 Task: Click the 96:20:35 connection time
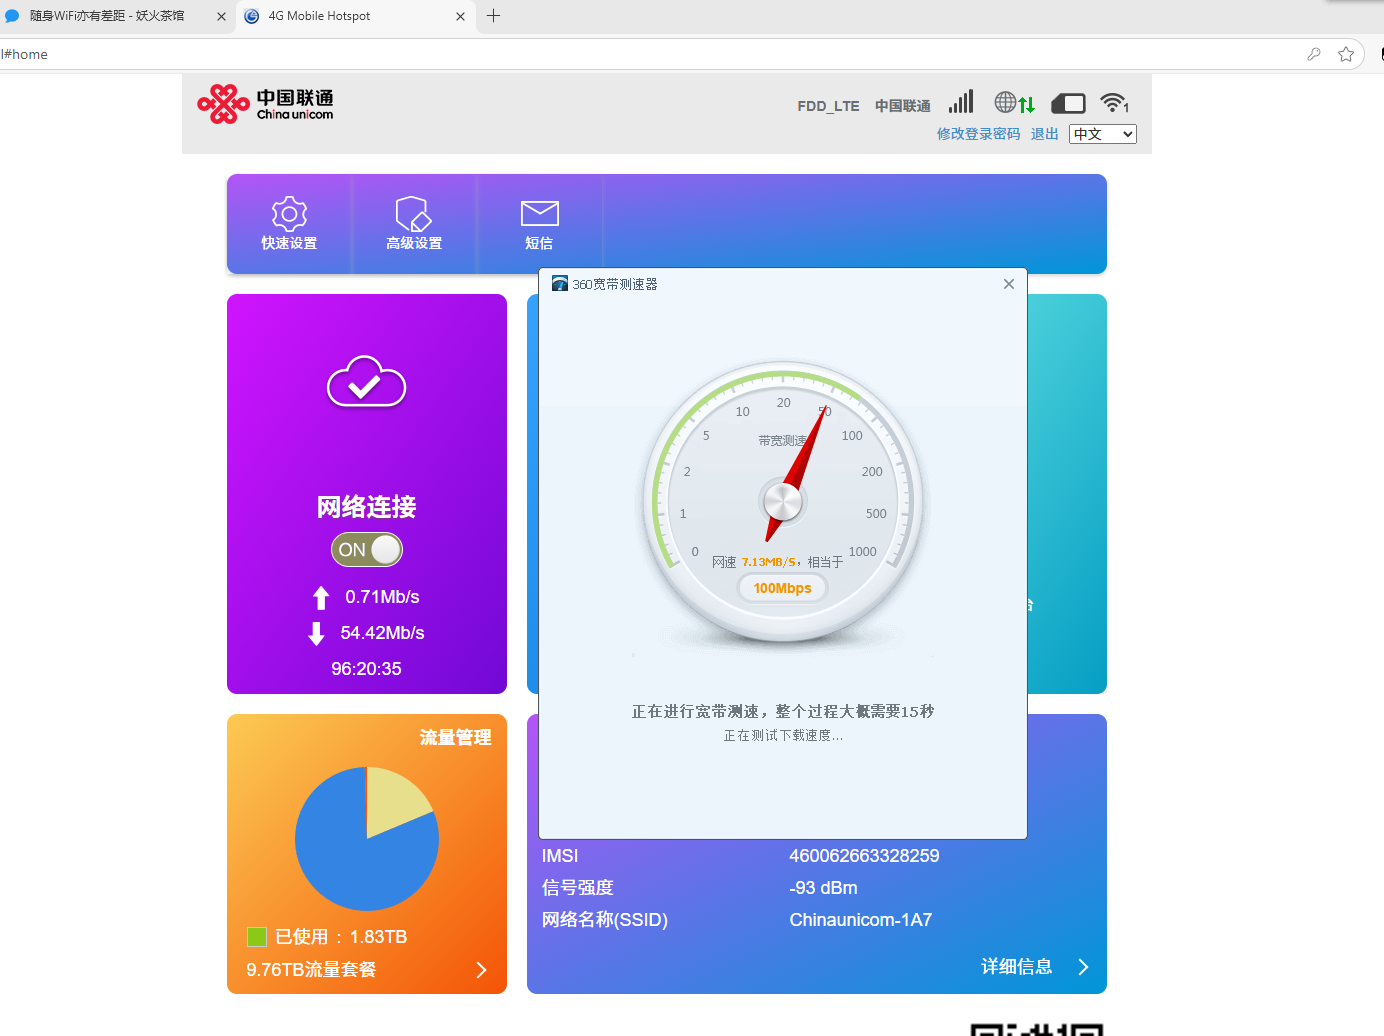[x=366, y=669]
